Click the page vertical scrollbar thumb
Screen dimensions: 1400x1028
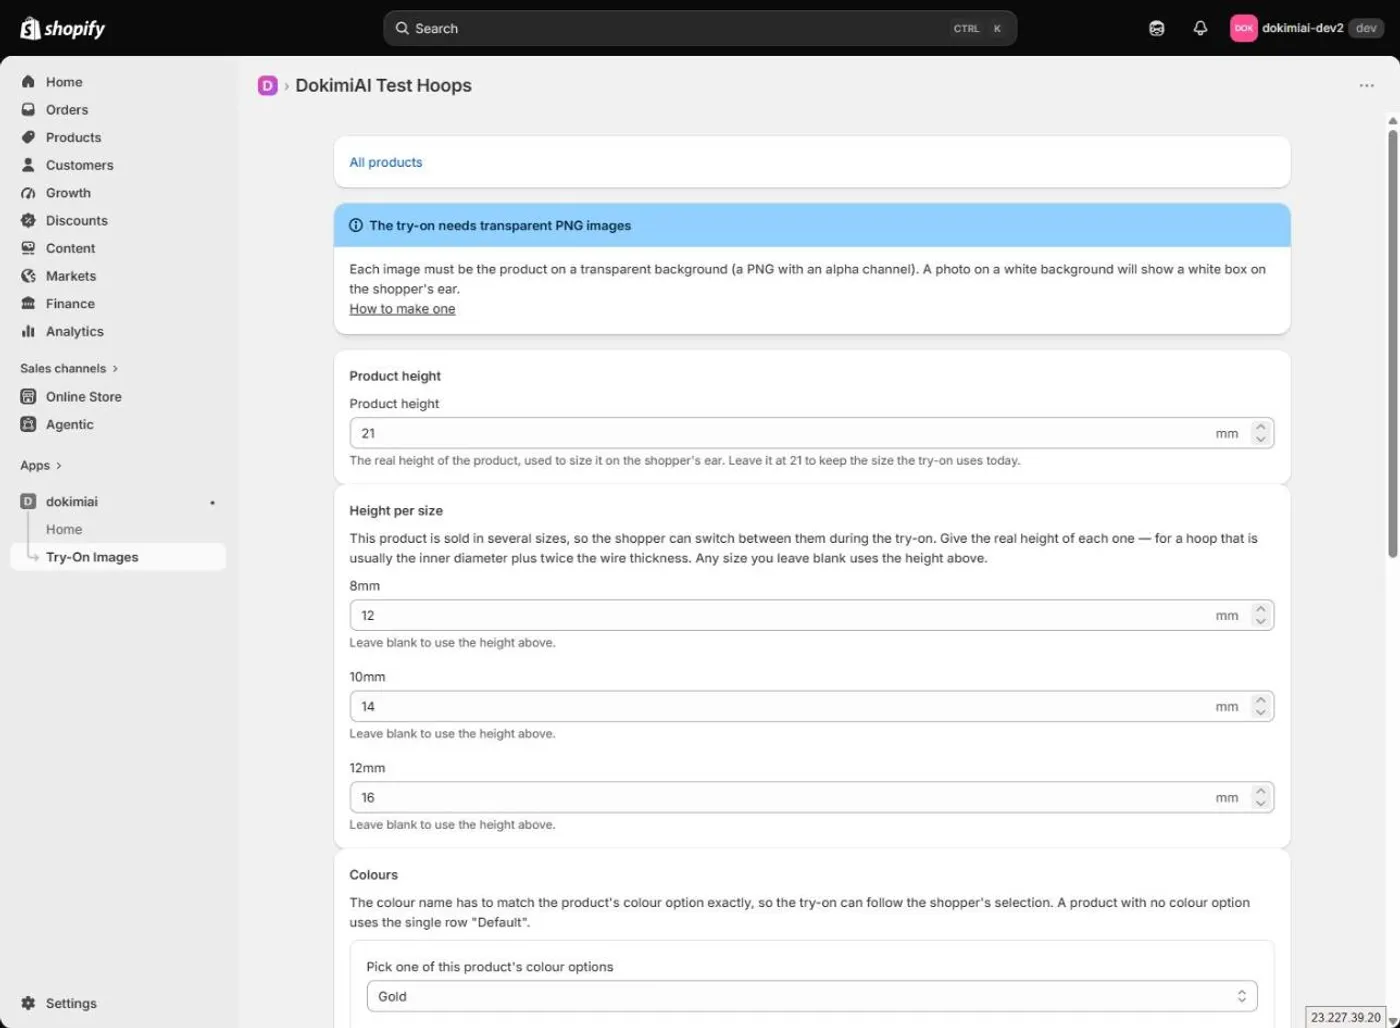pyautogui.click(x=1392, y=343)
